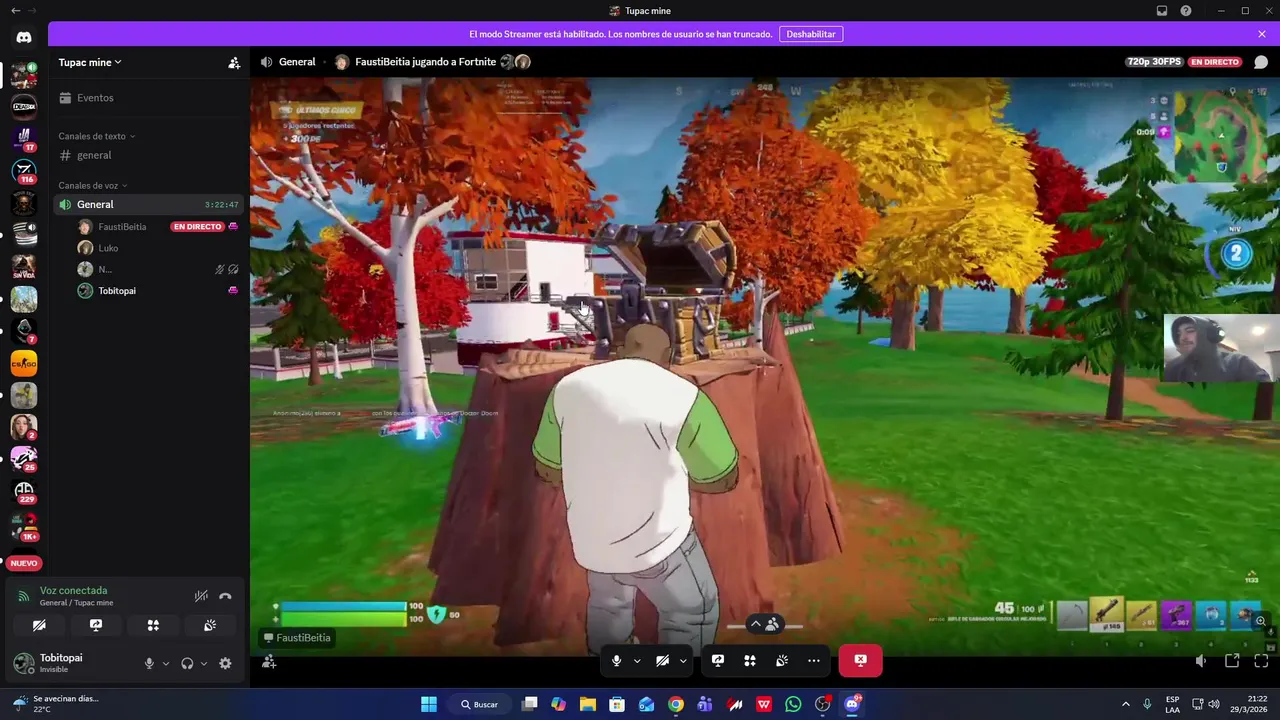
Task: Adjust stream volume speaker icon
Action: 1201,661
